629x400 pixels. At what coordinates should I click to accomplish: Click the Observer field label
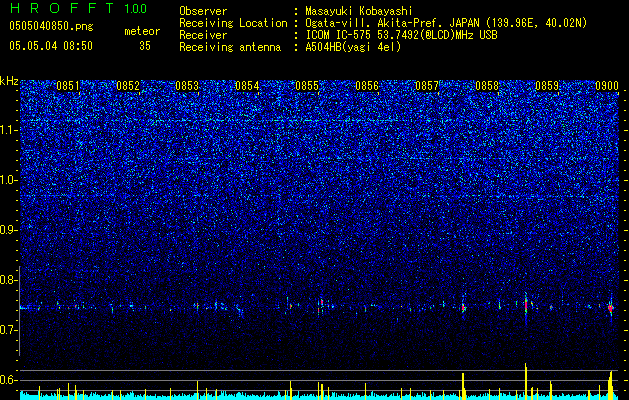pyautogui.click(x=203, y=11)
